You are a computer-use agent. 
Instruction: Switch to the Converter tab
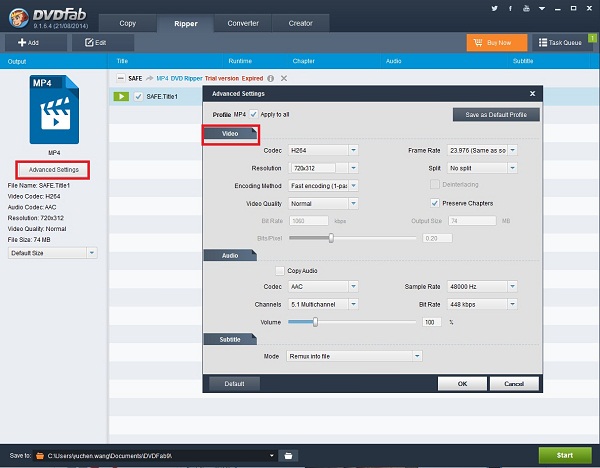[x=243, y=23]
